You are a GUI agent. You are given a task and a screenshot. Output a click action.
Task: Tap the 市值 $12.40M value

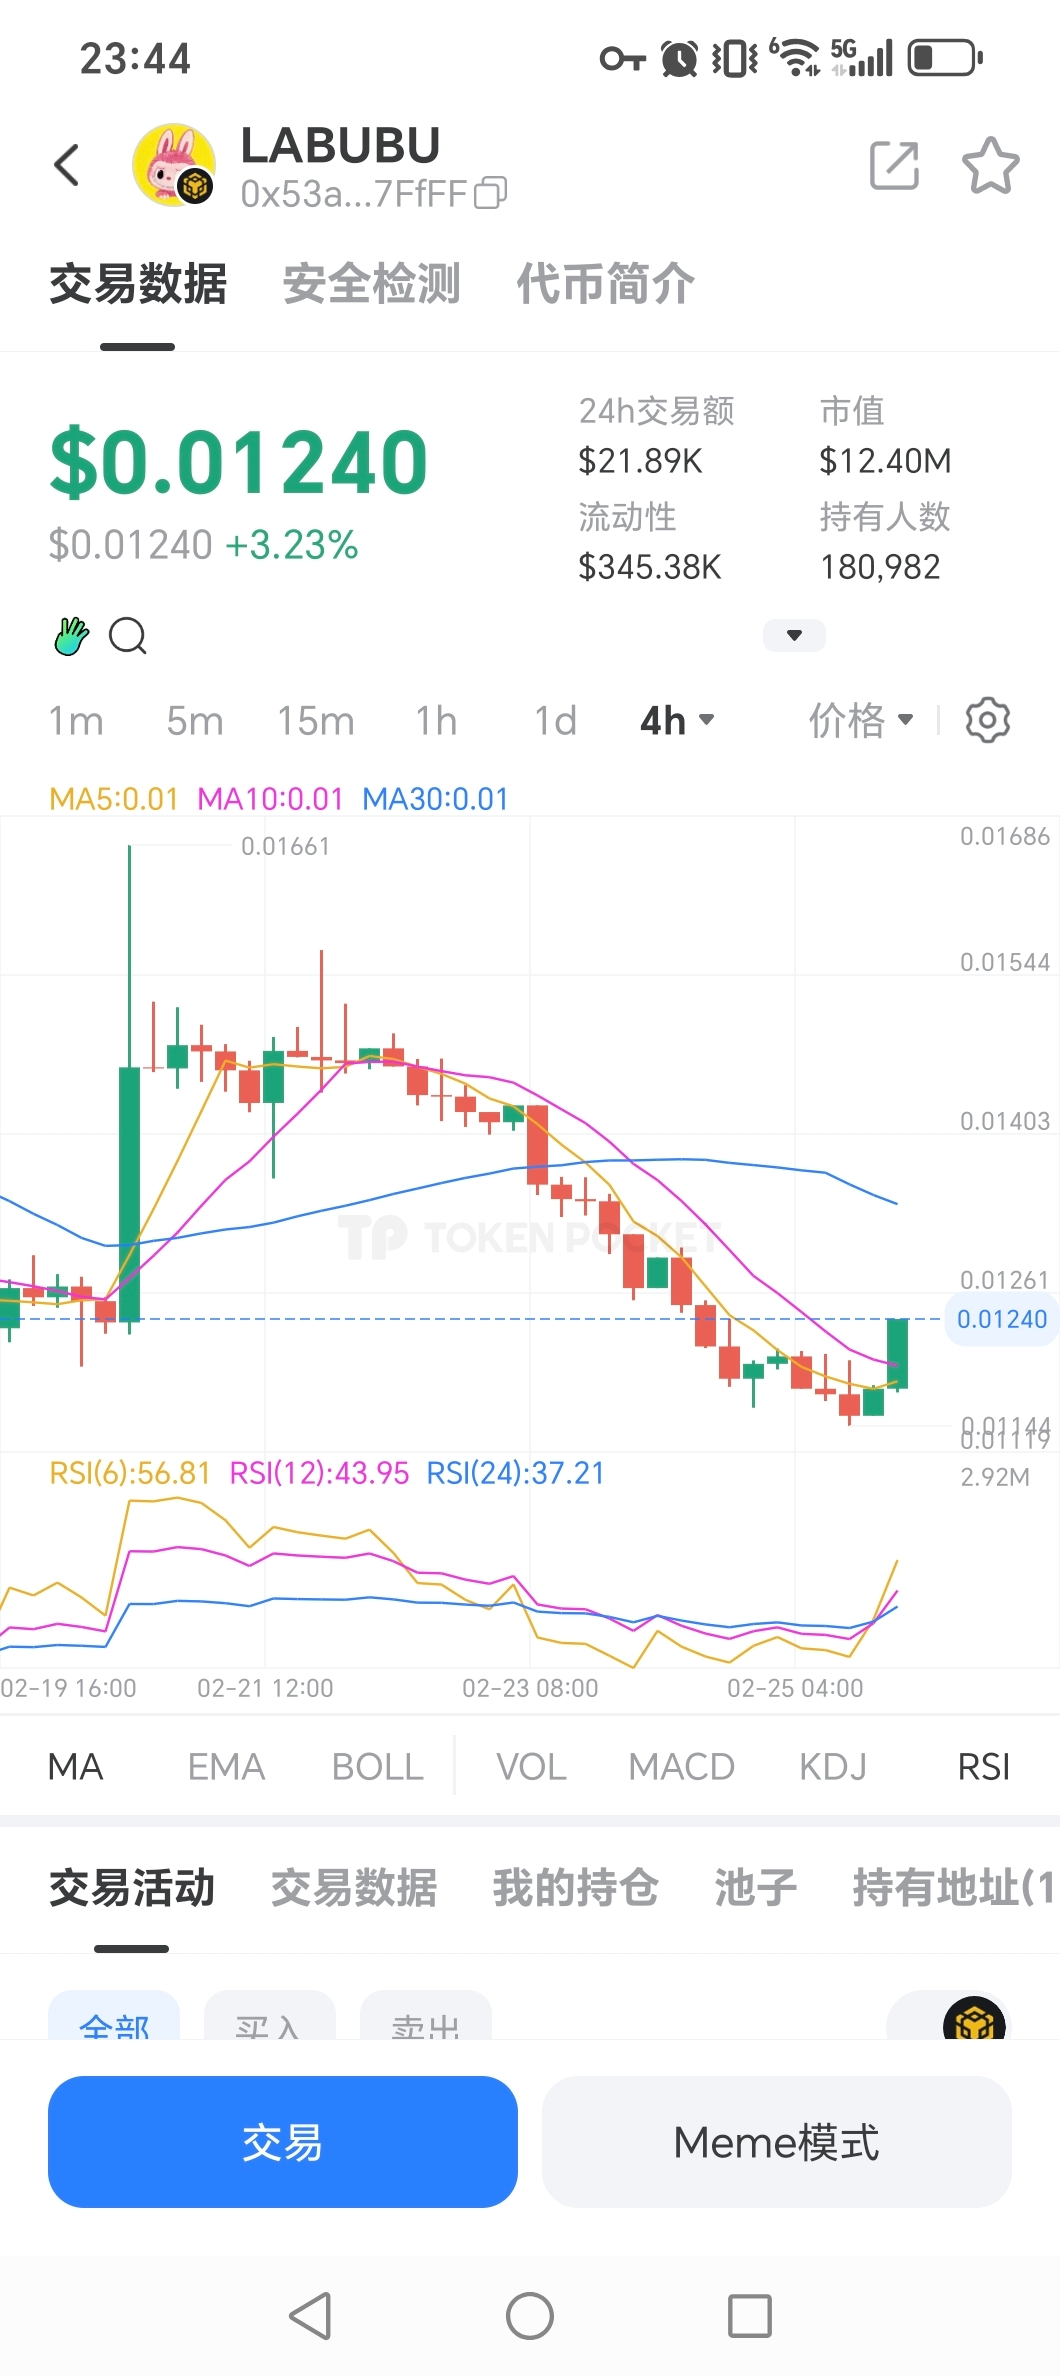point(886,461)
